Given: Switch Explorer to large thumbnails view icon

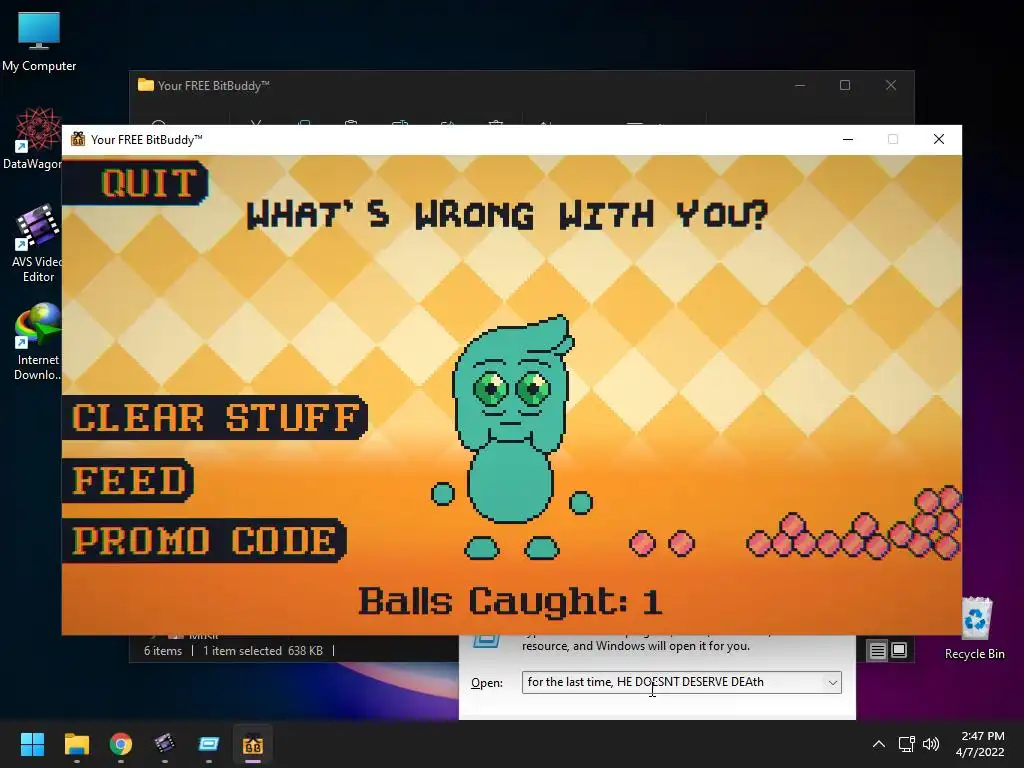Looking at the screenshot, I should click(x=899, y=650).
